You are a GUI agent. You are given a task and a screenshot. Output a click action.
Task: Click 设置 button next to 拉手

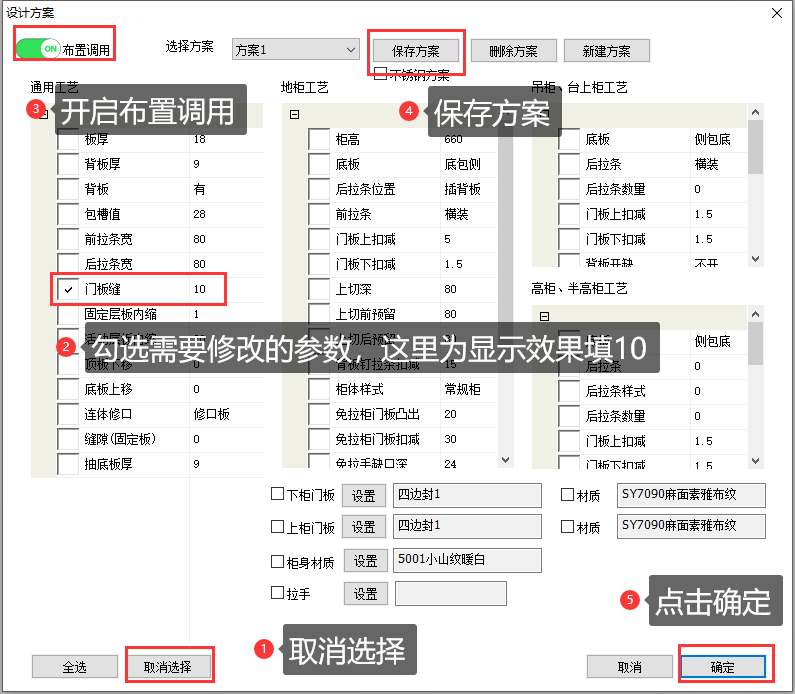(x=365, y=594)
